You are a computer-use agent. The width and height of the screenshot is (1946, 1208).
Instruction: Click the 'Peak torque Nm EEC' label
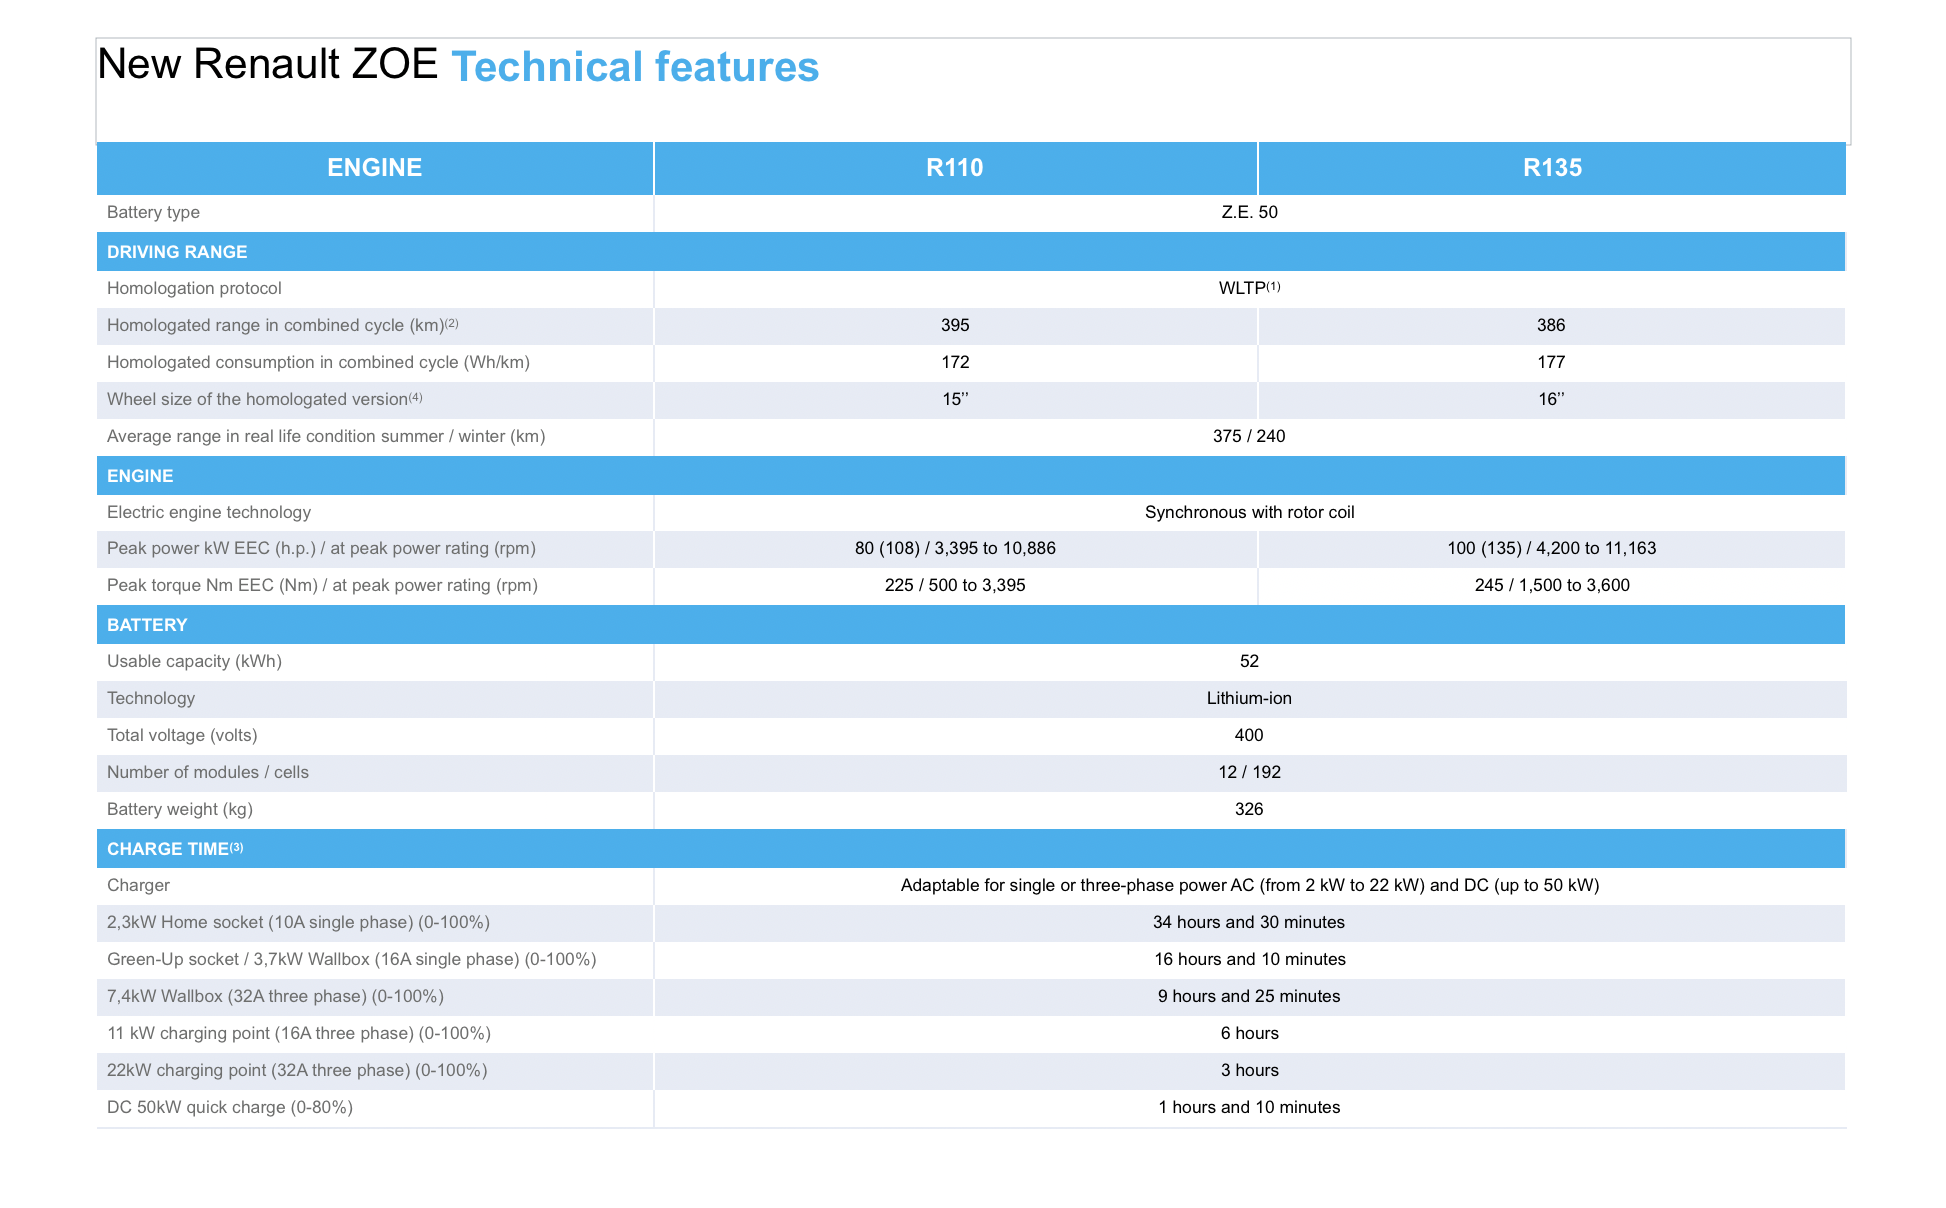pyautogui.click(x=322, y=585)
